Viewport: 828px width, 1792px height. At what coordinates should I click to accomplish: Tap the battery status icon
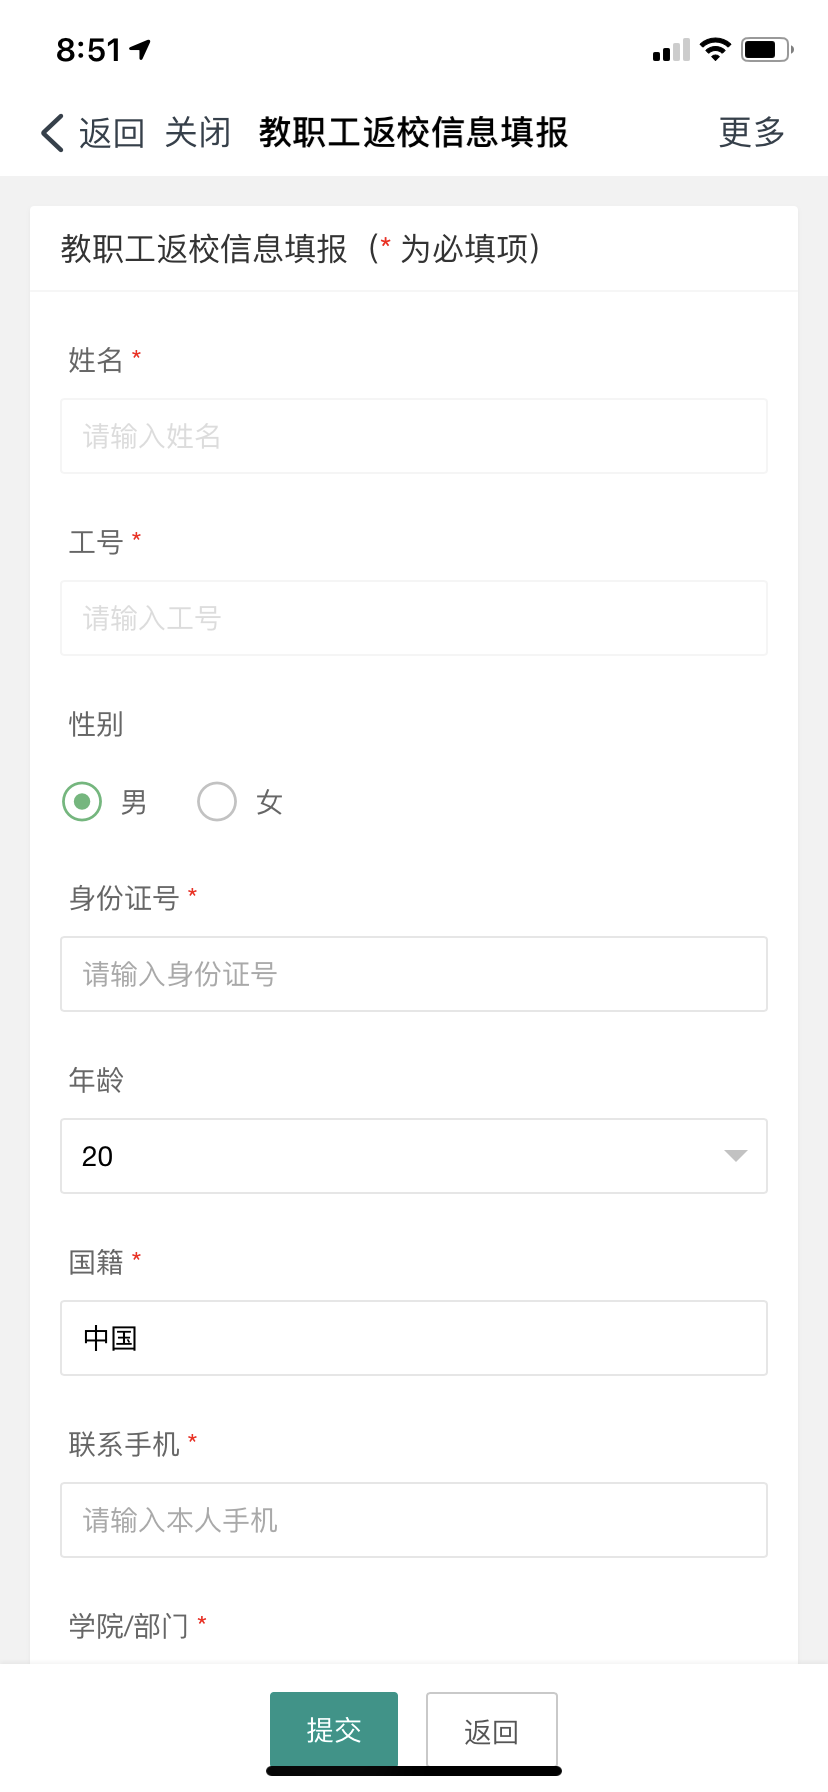click(x=766, y=48)
